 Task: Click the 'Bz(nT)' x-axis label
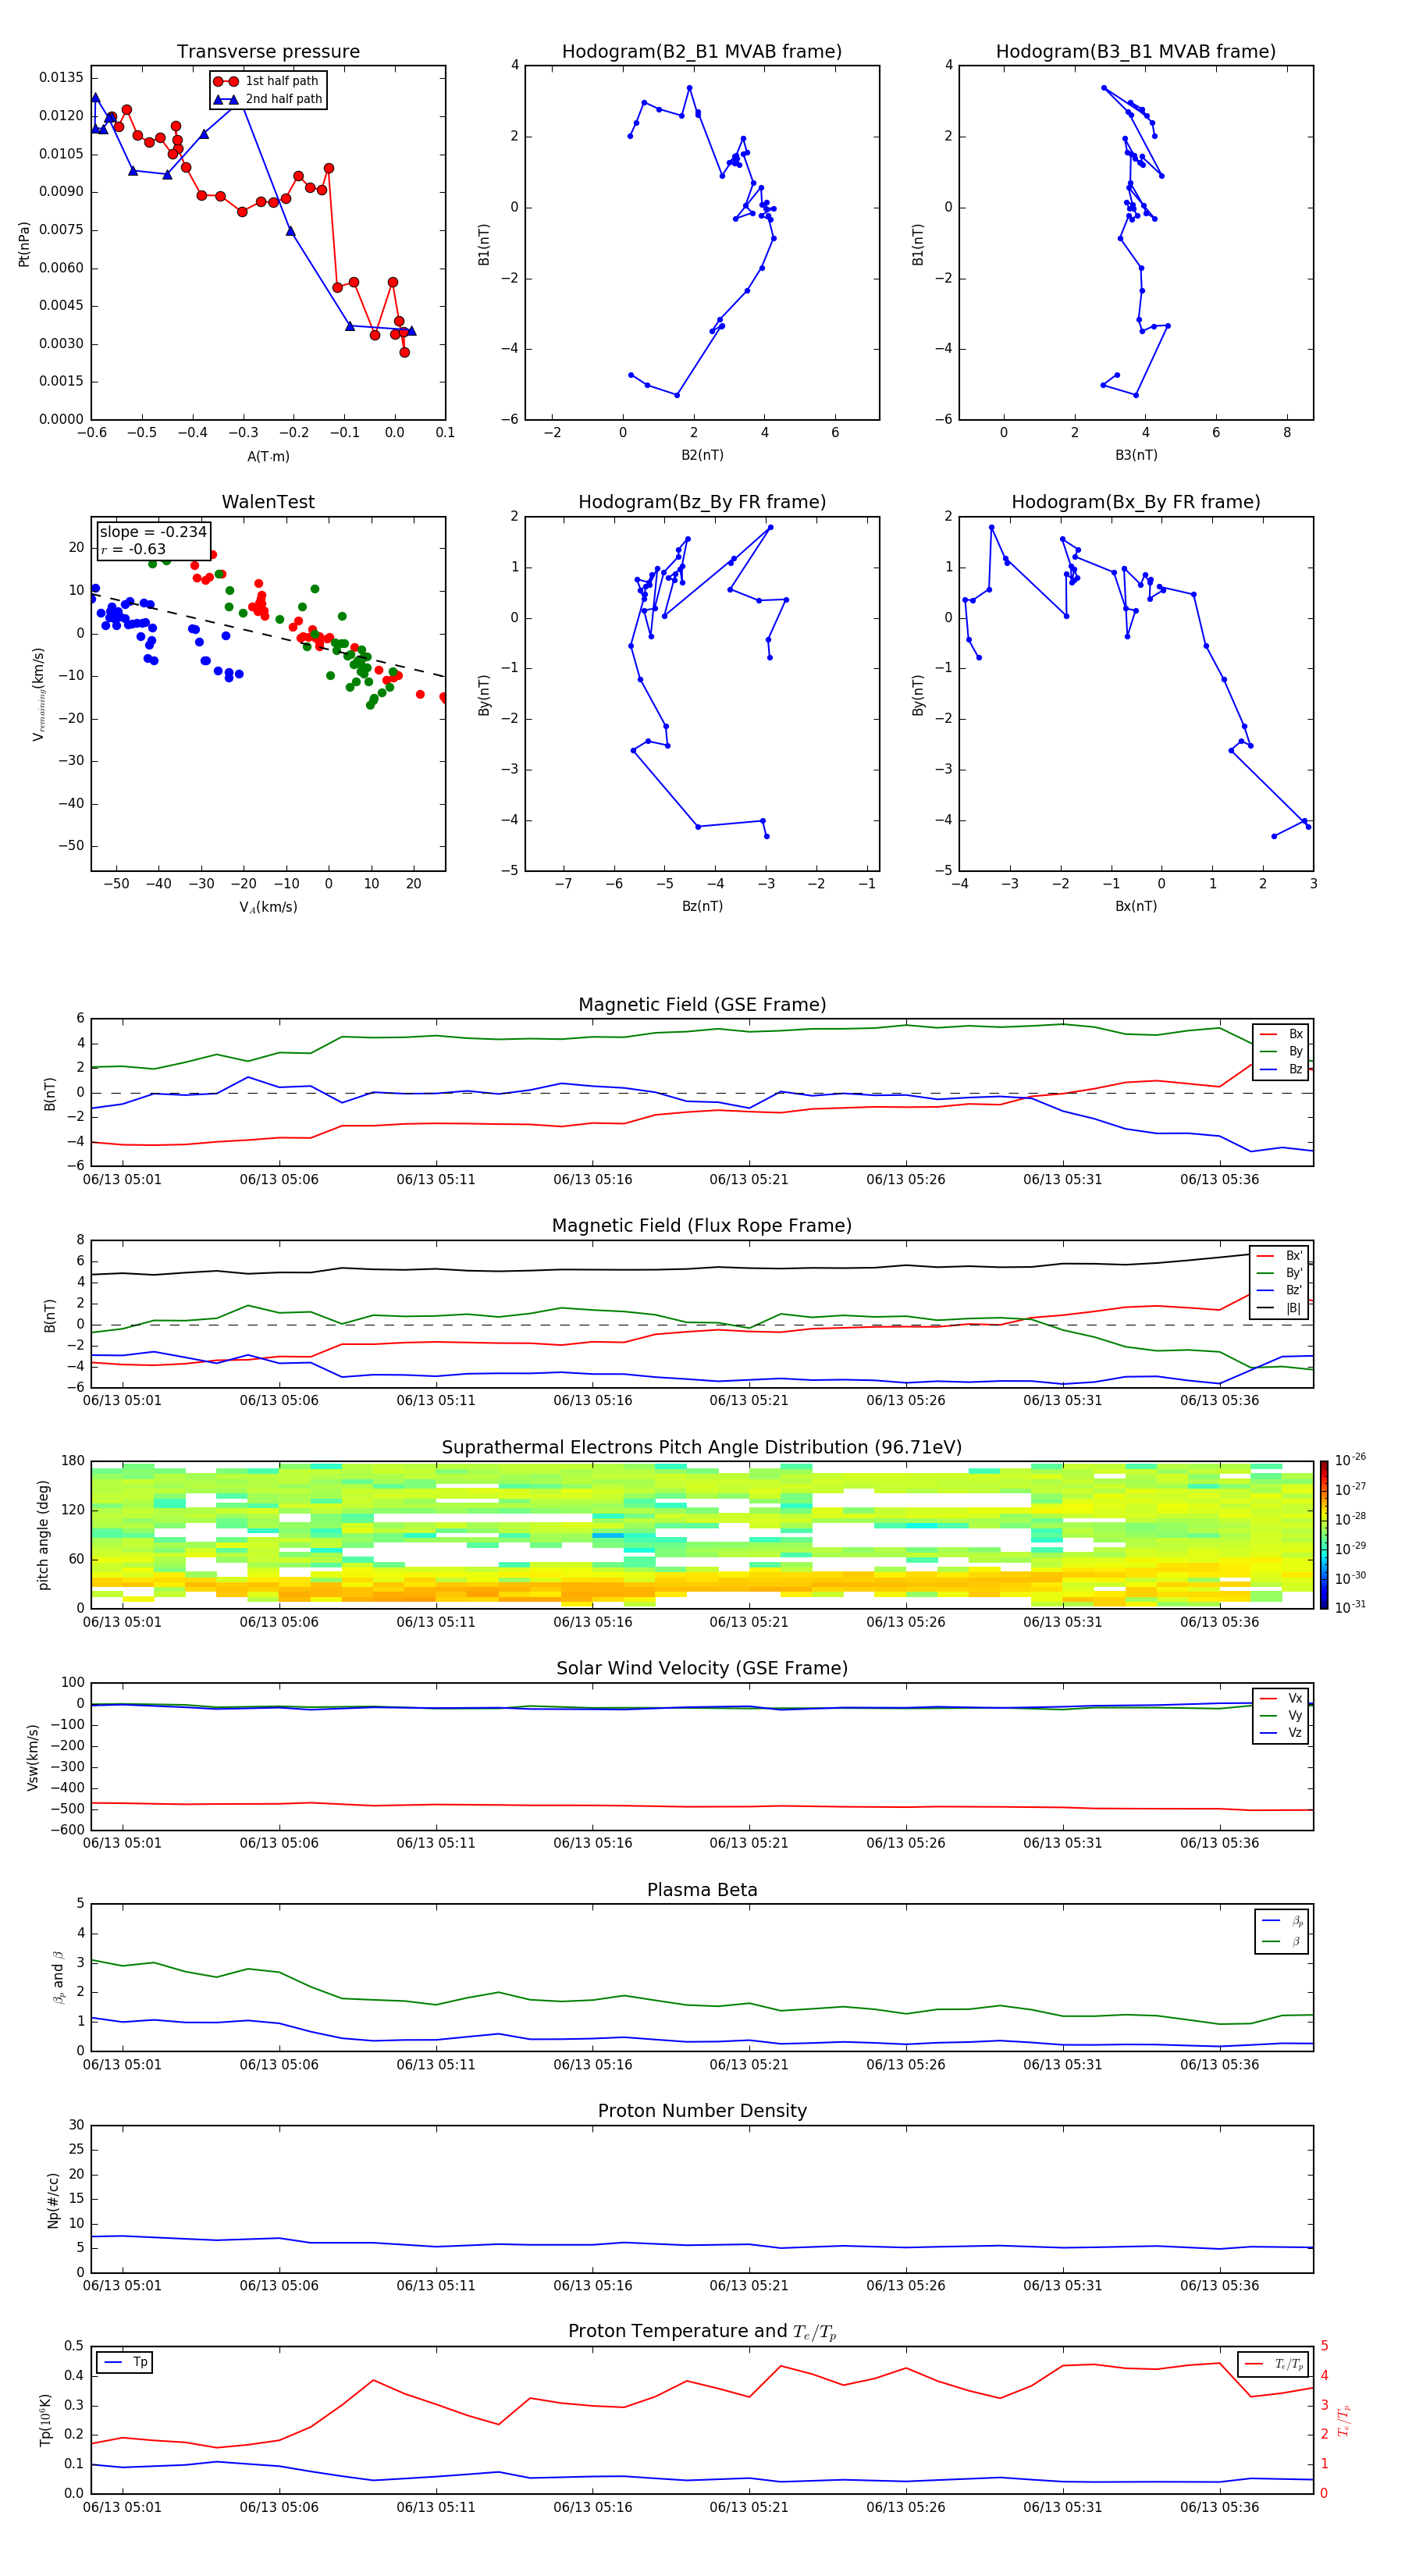point(702,906)
